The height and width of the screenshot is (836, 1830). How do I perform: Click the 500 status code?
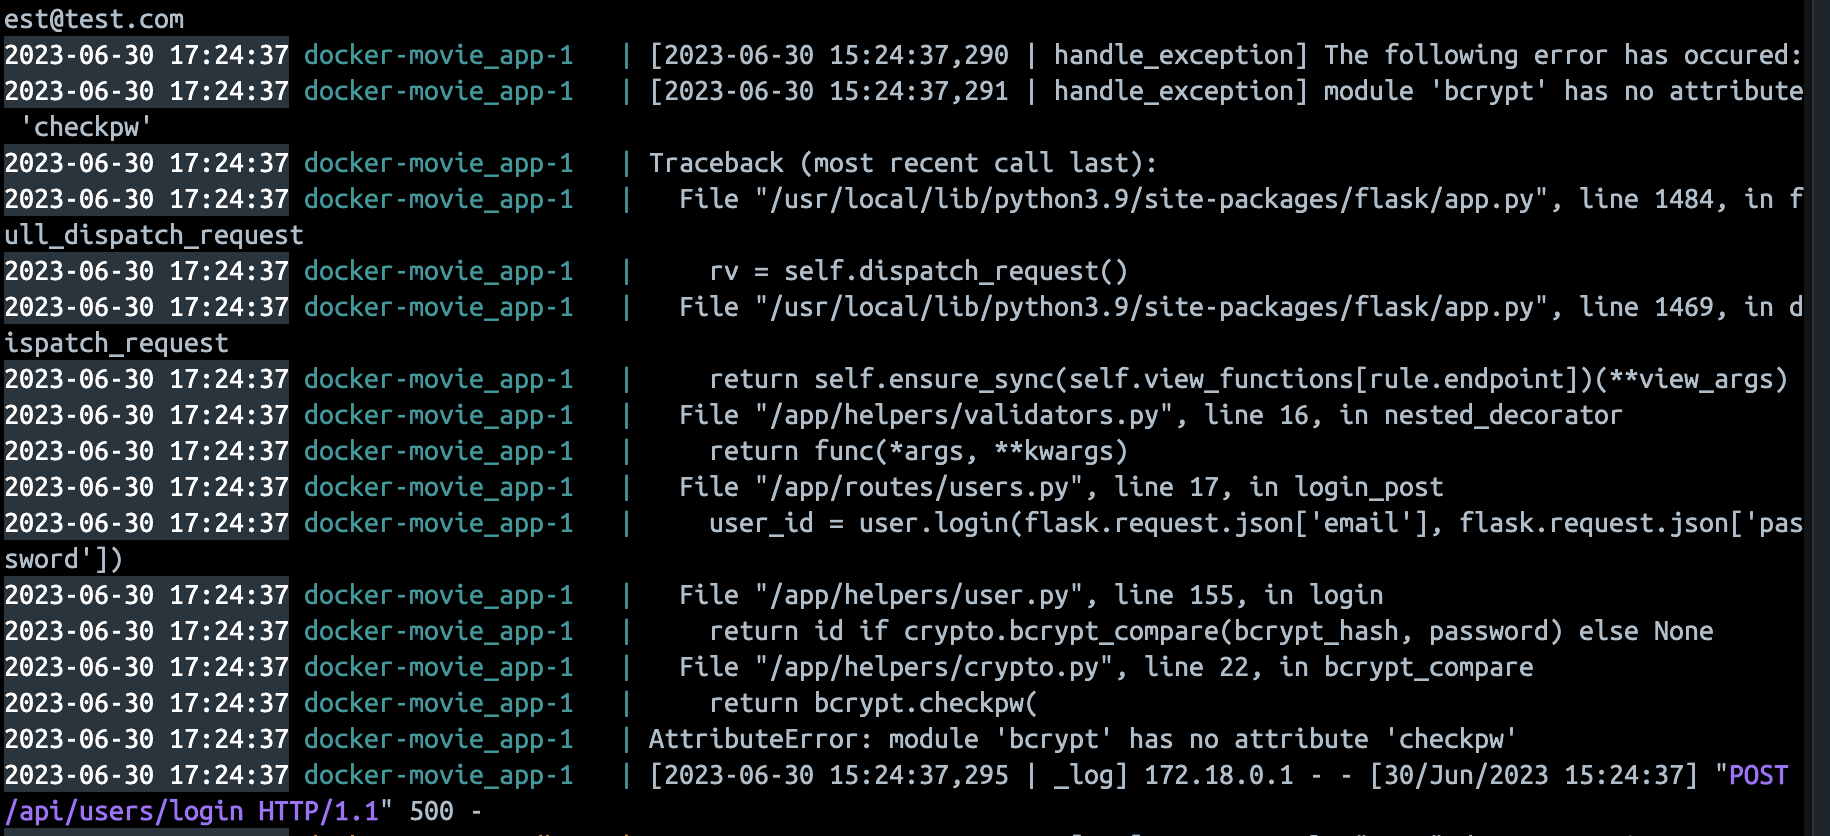pyautogui.click(x=431, y=811)
